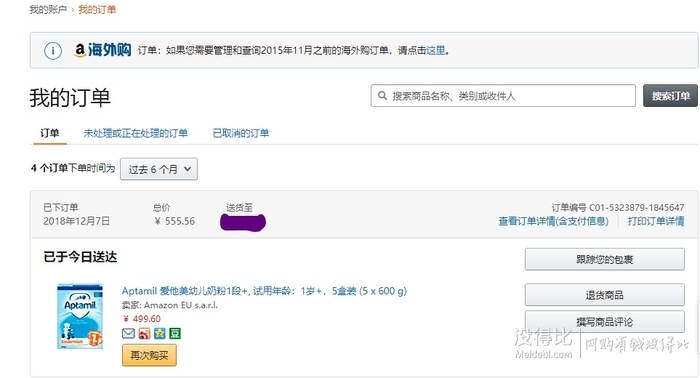
Task: Click the 再次购买 button
Action: (x=149, y=355)
